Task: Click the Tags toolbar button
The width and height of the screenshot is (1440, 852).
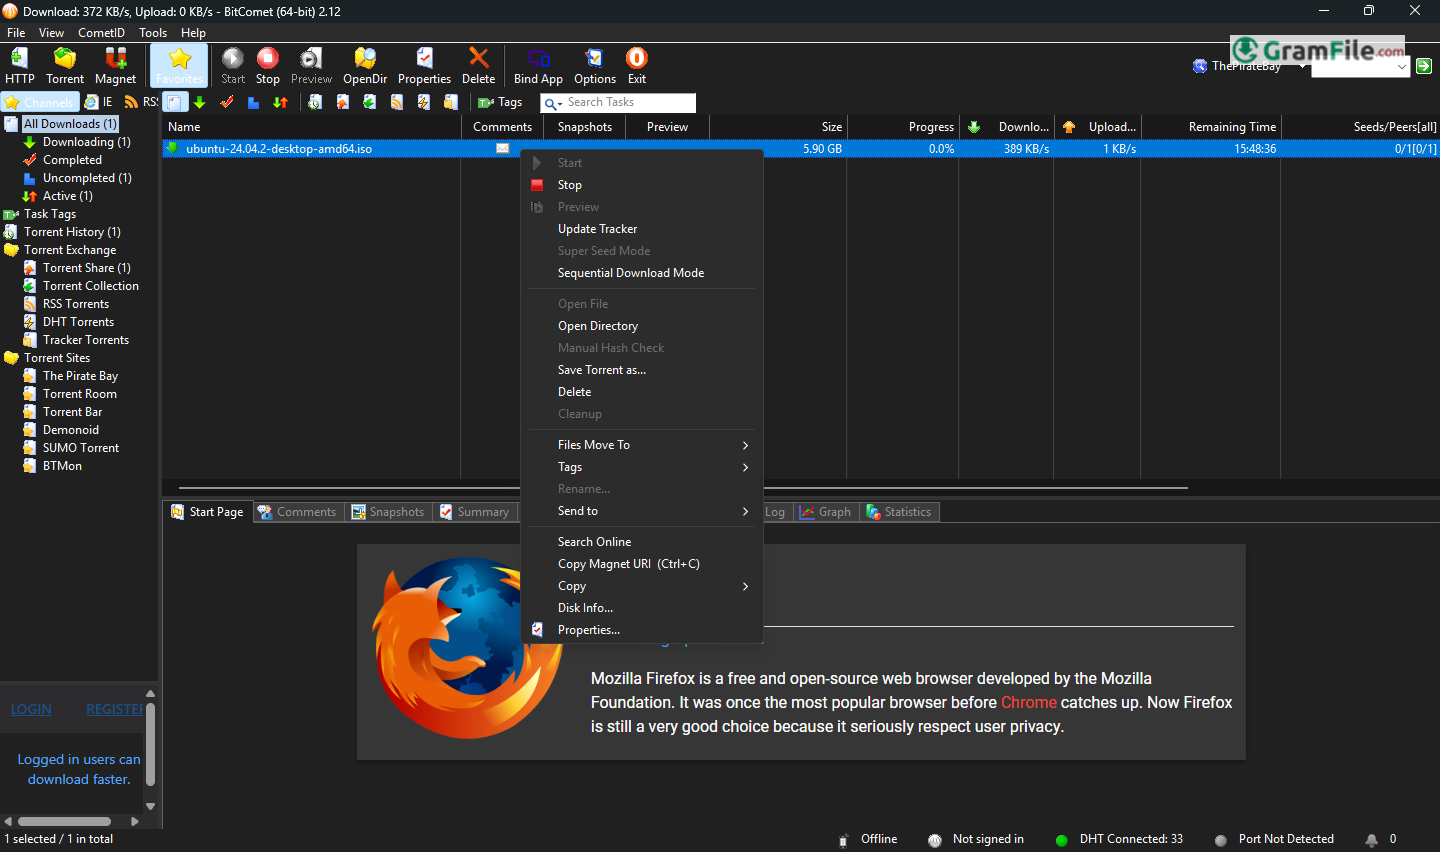Action: [x=500, y=102]
